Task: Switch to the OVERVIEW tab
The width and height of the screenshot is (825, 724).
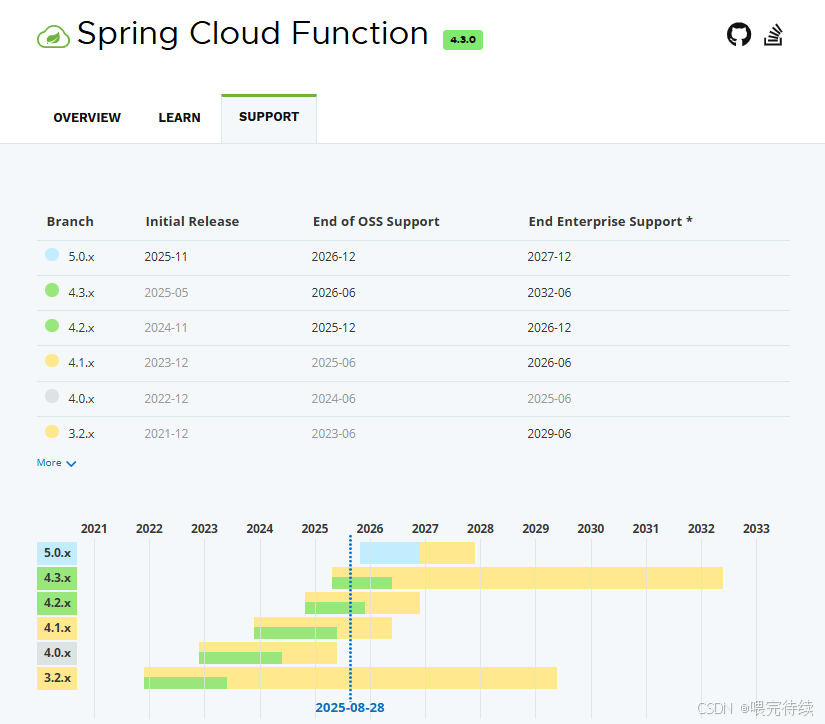Action: click(87, 117)
